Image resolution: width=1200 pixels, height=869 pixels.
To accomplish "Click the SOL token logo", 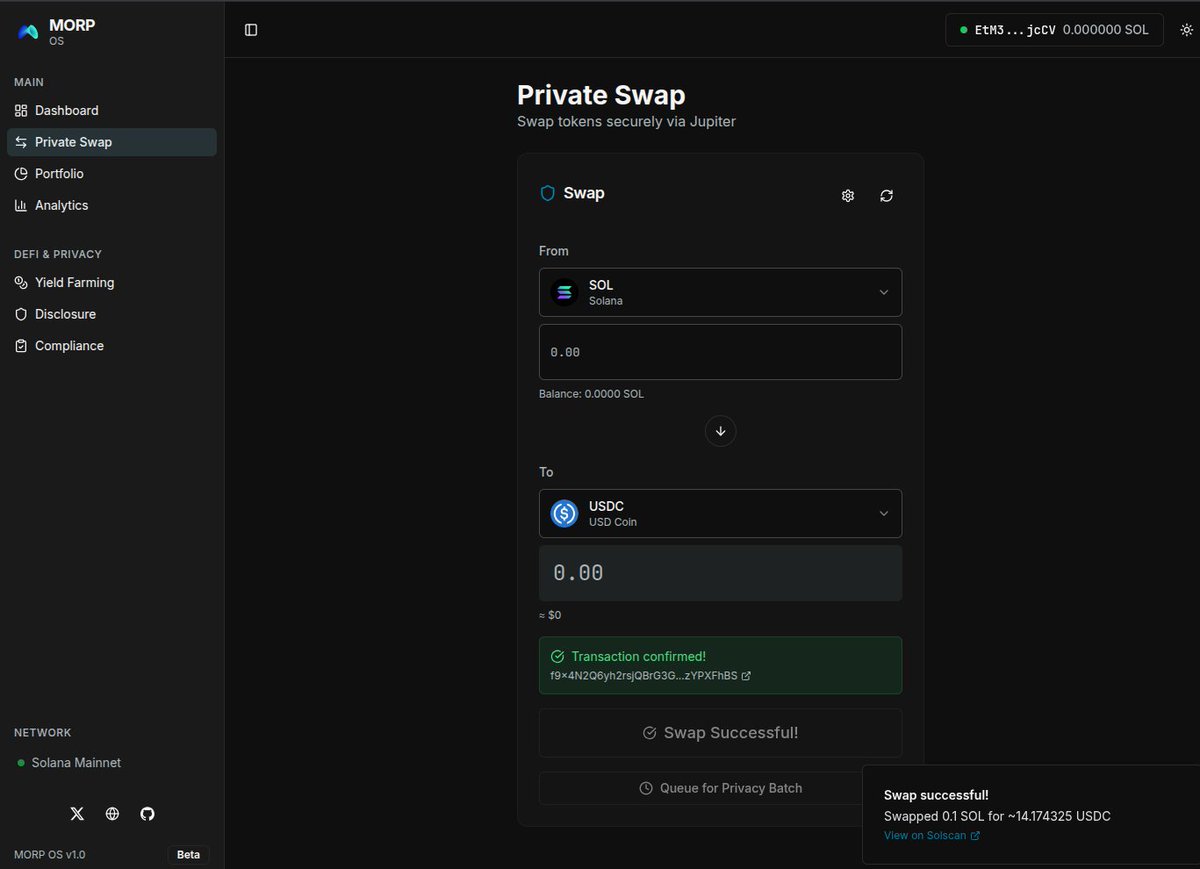I will (564, 292).
